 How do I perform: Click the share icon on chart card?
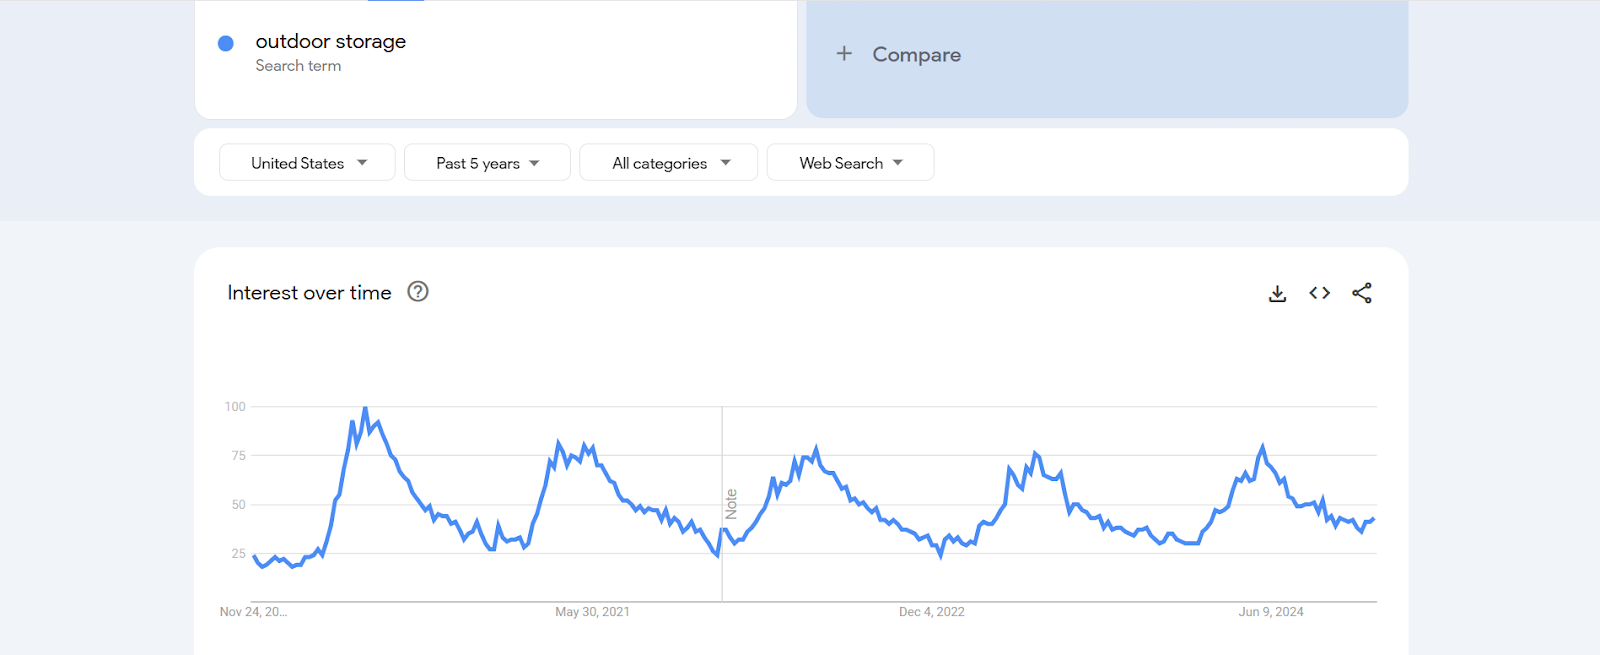(x=1361, y=293)
